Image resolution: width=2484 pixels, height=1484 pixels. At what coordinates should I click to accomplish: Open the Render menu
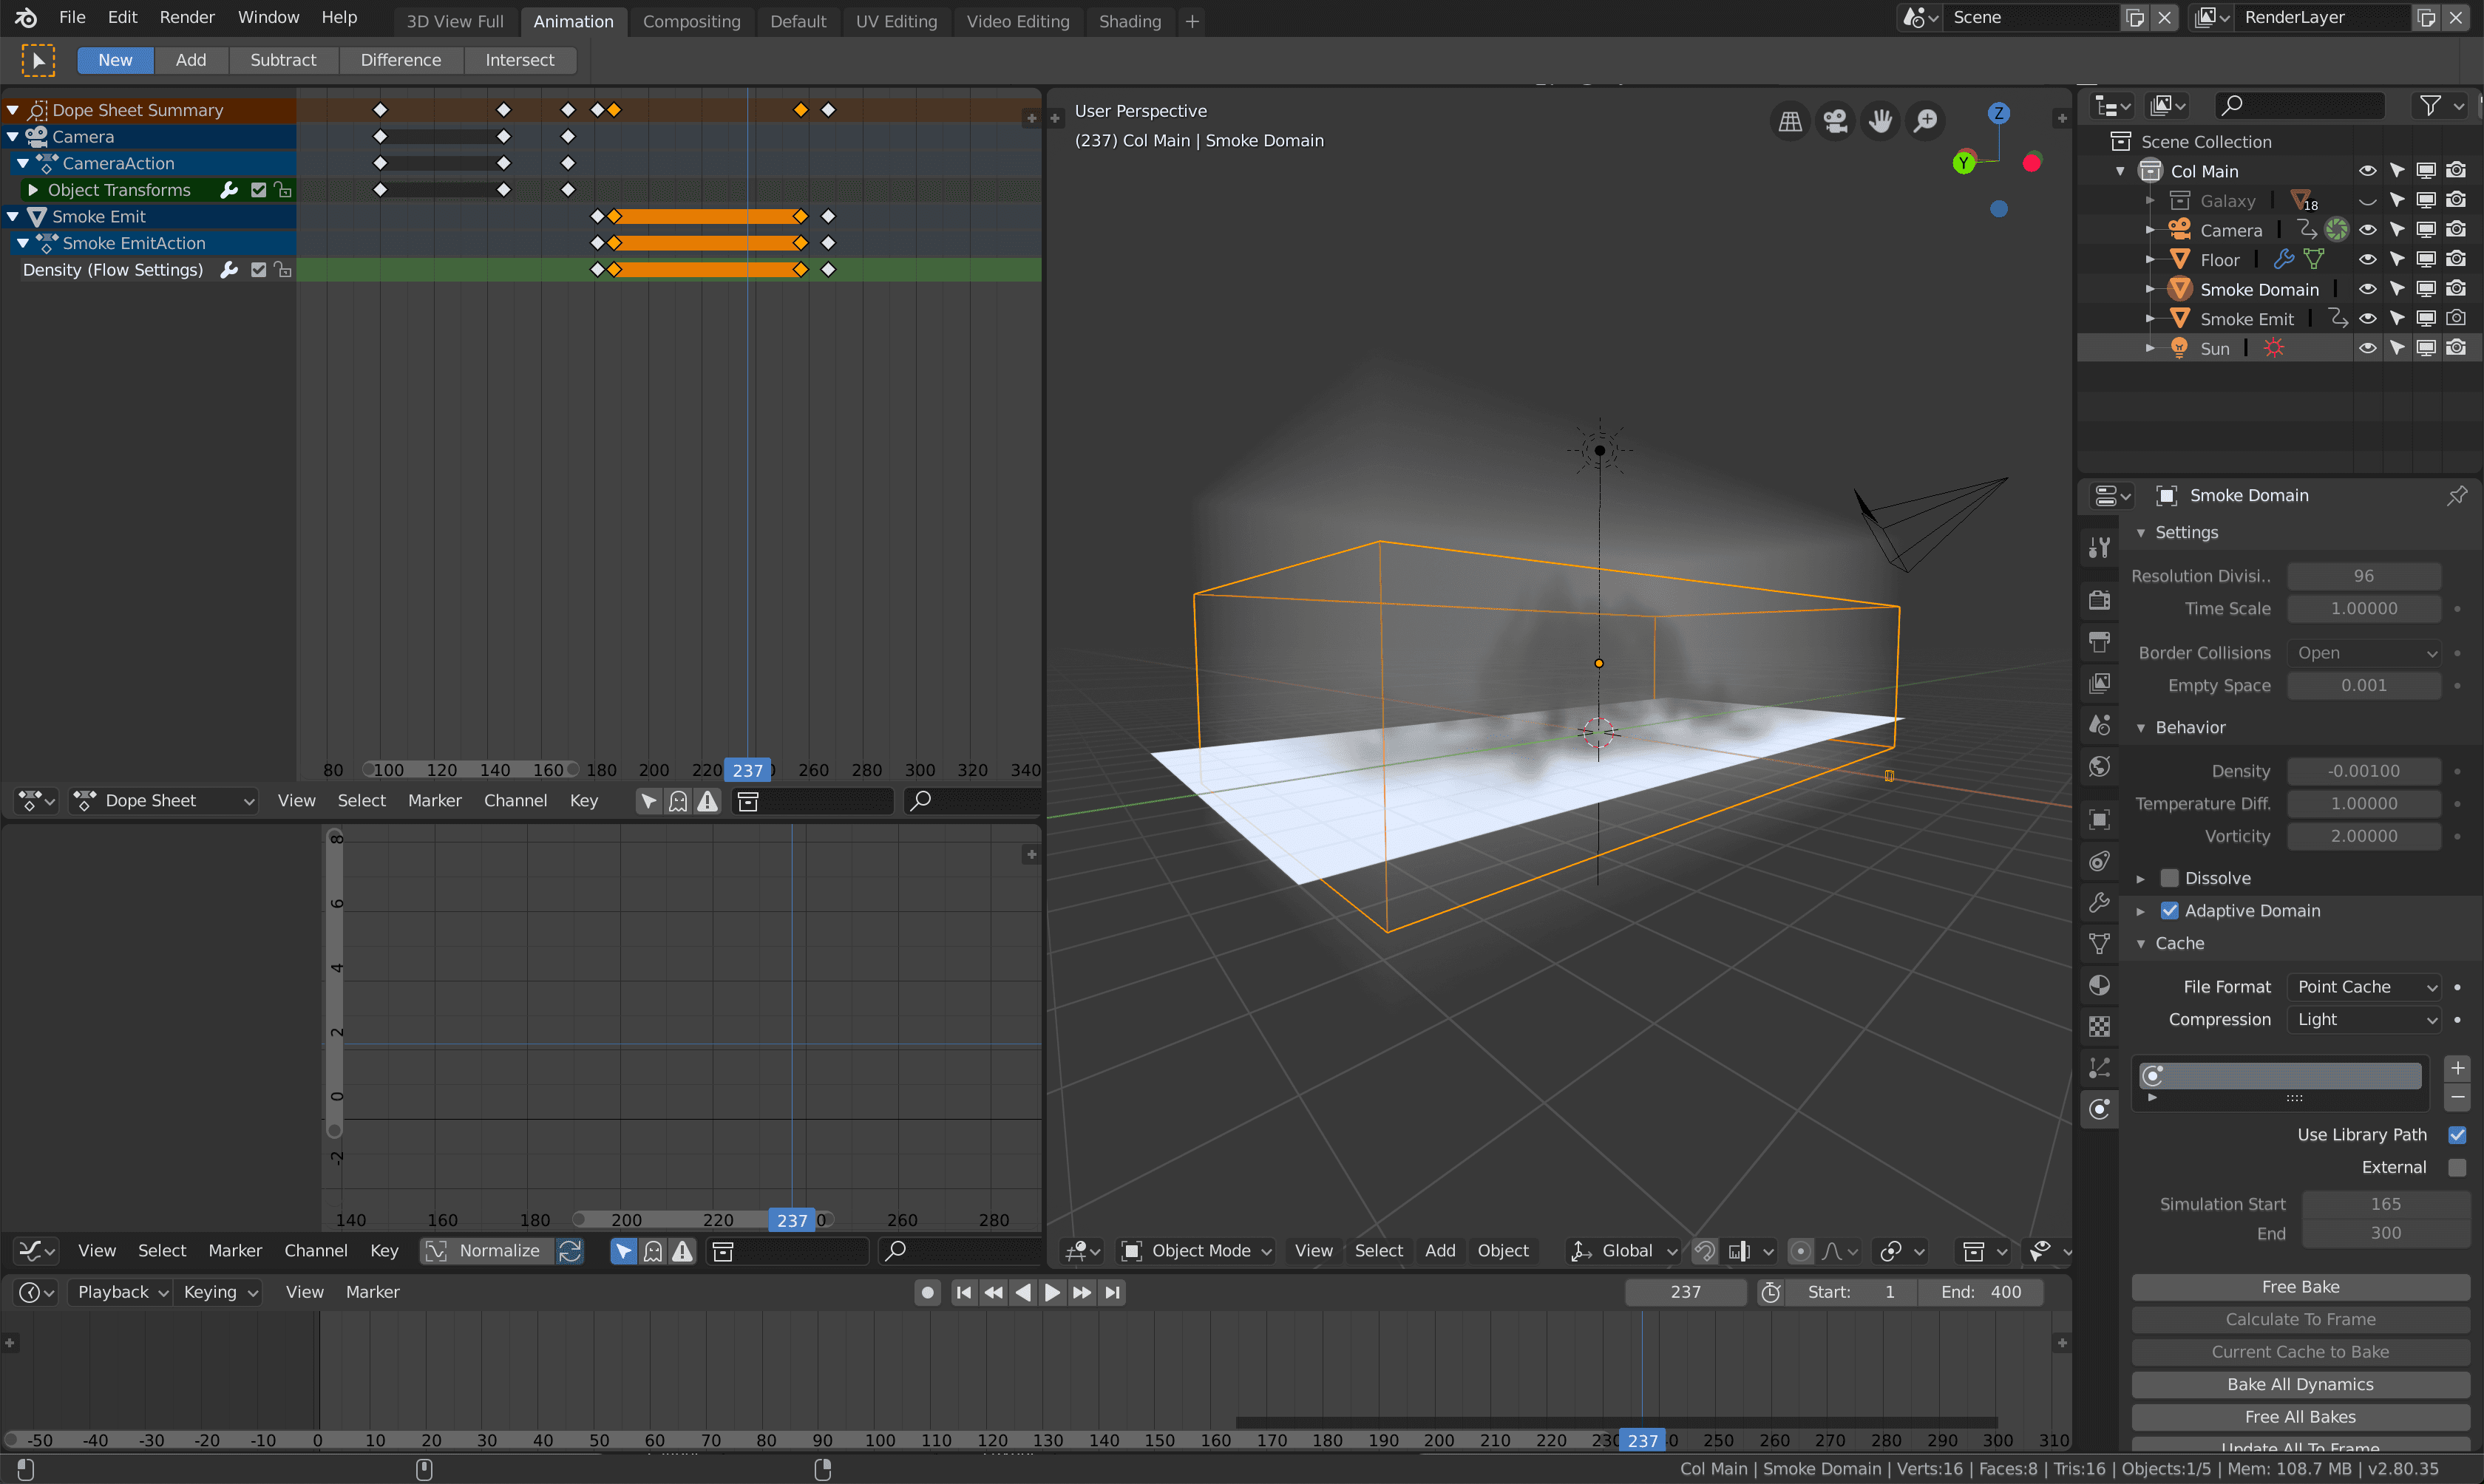pyautogui.click(x=187, y=17)
